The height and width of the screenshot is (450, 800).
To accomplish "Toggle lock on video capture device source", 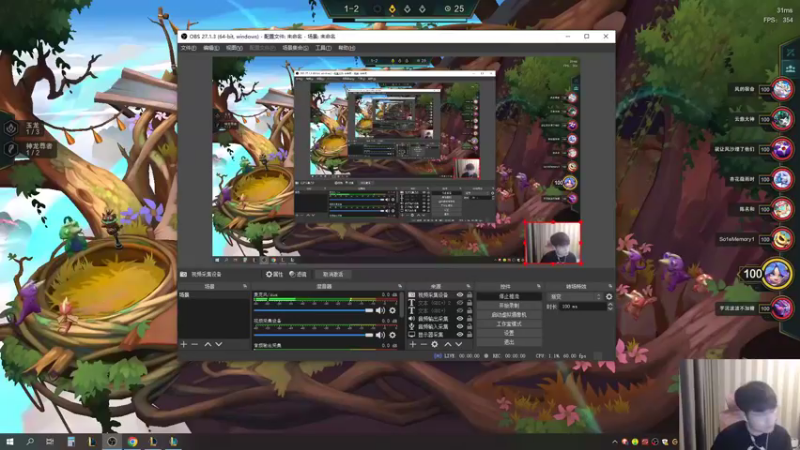I will click(469, 295).
